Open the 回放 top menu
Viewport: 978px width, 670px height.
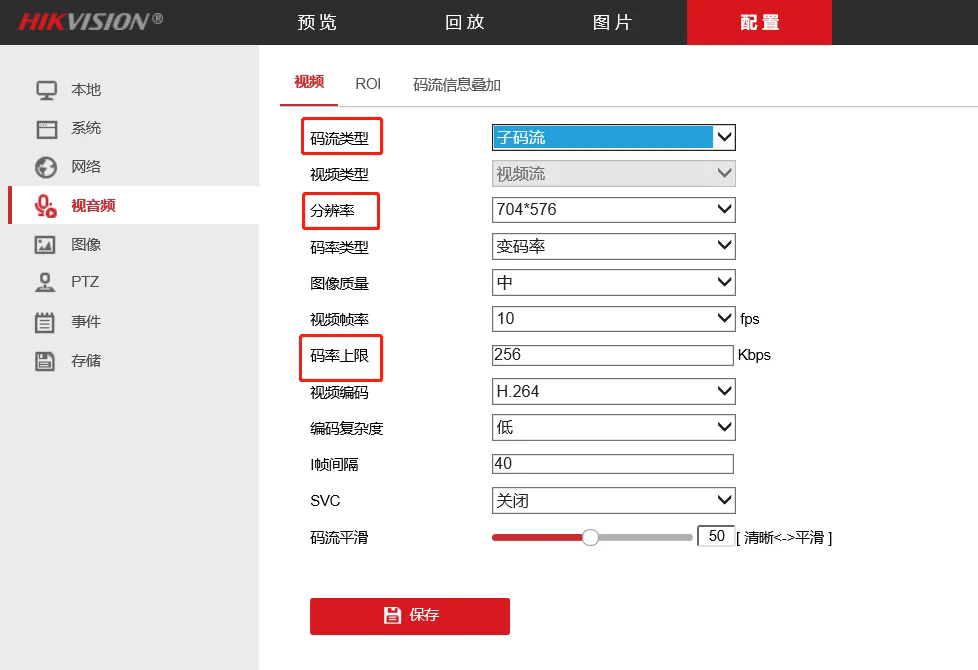[x=464, y=22]
